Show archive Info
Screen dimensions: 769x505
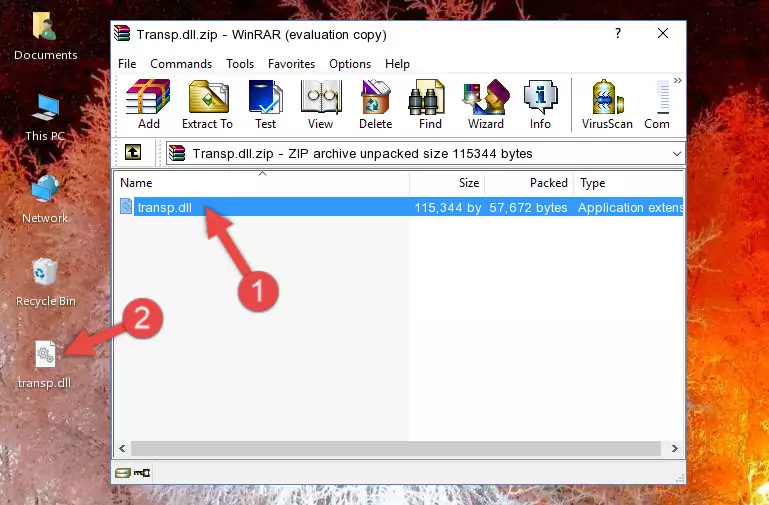[540, 104]
